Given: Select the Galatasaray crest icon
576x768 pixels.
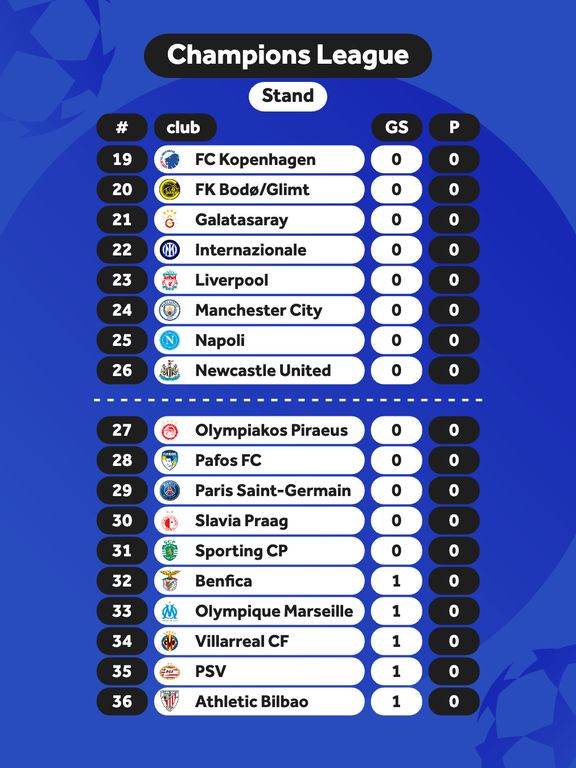Looking at the screenshot, I should [170, 220].
